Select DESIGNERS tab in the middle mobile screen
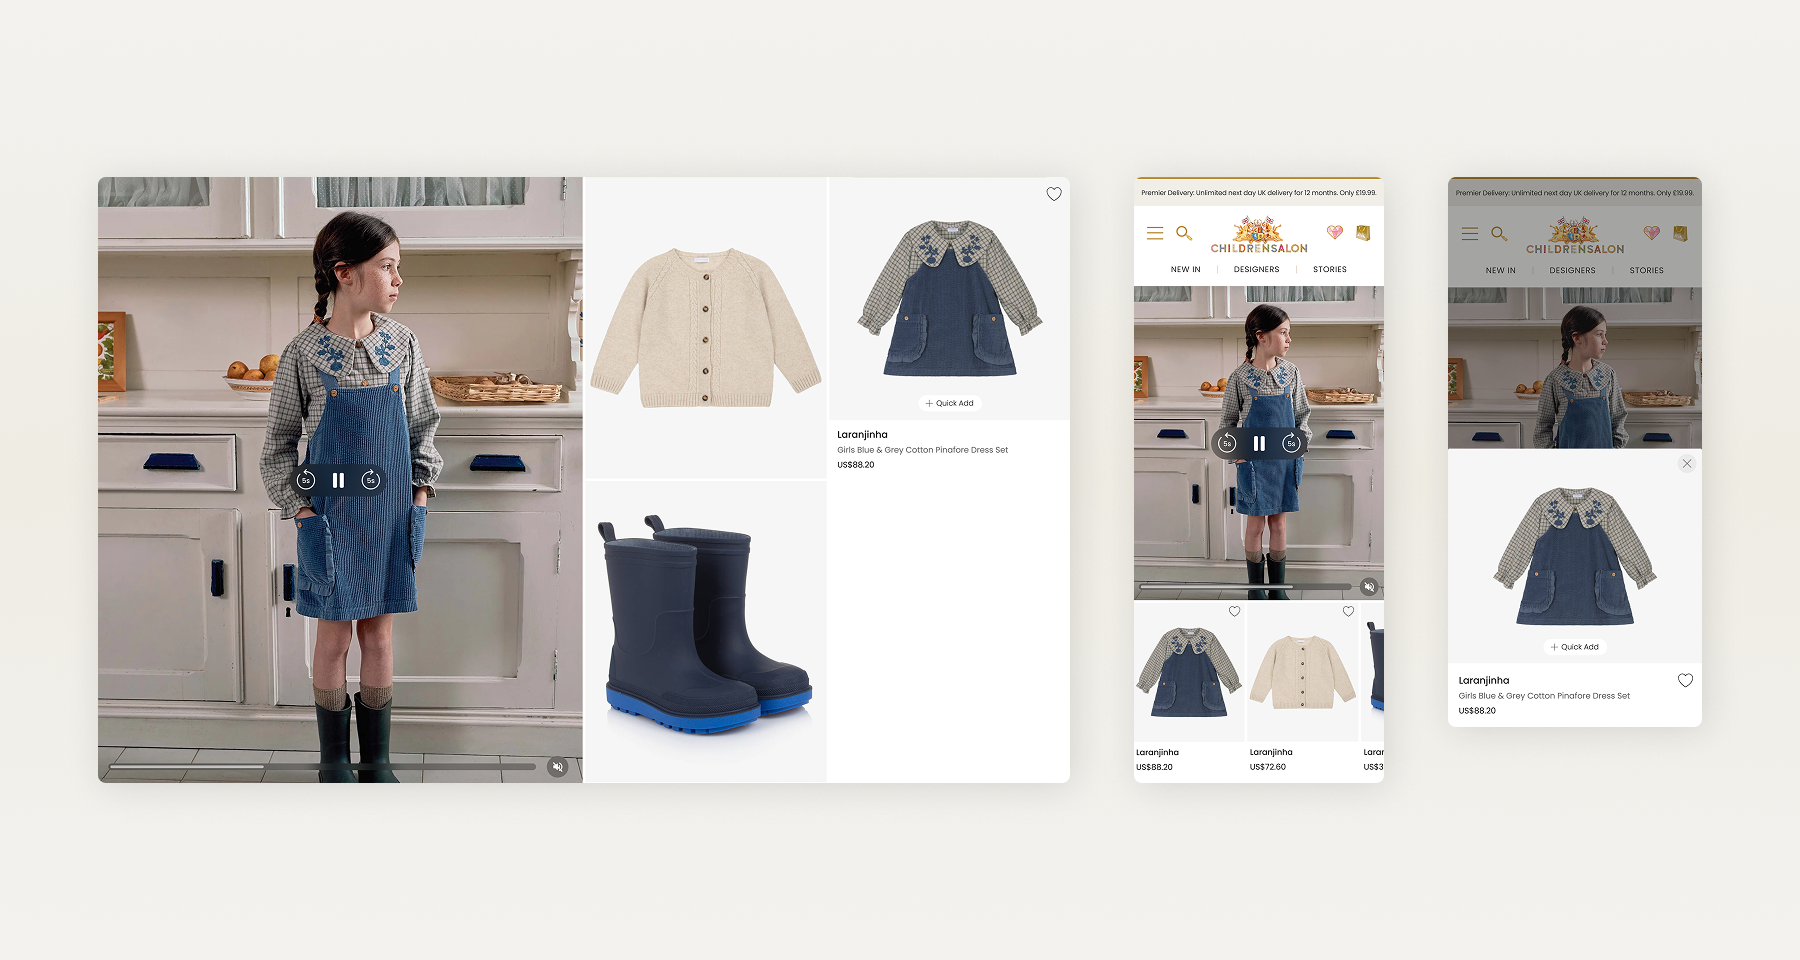The height and width of the screenshot is (960, 1800). [1256, 270]
